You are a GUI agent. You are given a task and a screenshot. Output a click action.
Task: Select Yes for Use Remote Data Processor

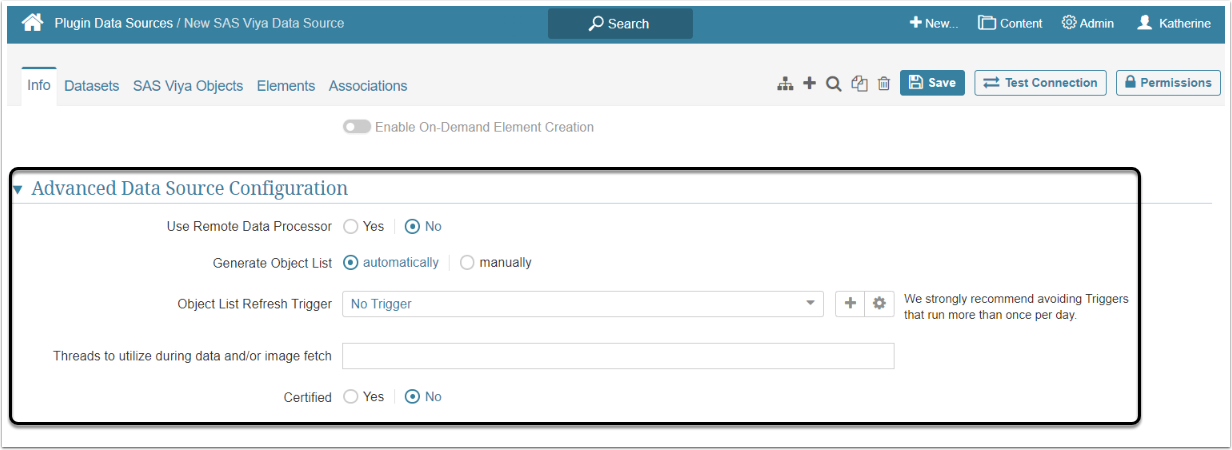(x=351, y=227)
